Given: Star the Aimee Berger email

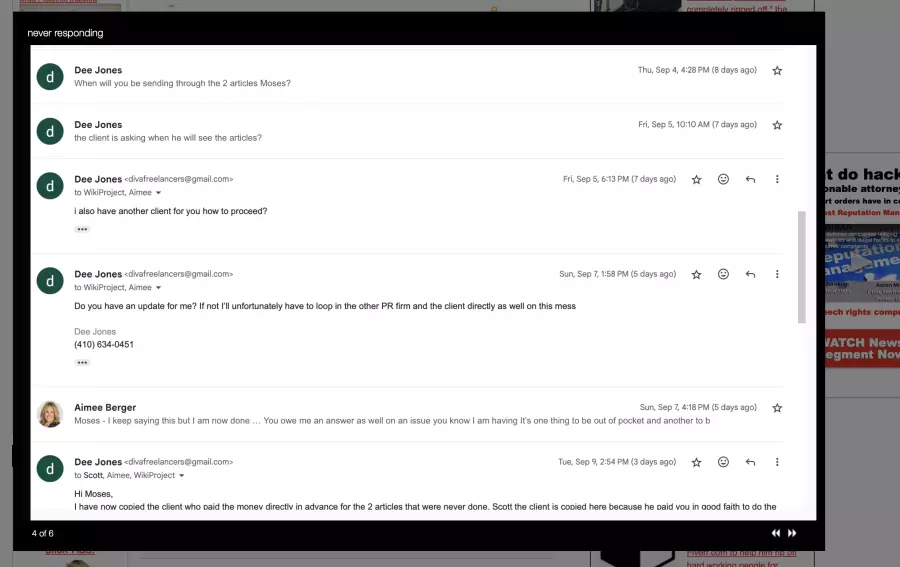Looking at the screenshot, I should pos(777,408).
